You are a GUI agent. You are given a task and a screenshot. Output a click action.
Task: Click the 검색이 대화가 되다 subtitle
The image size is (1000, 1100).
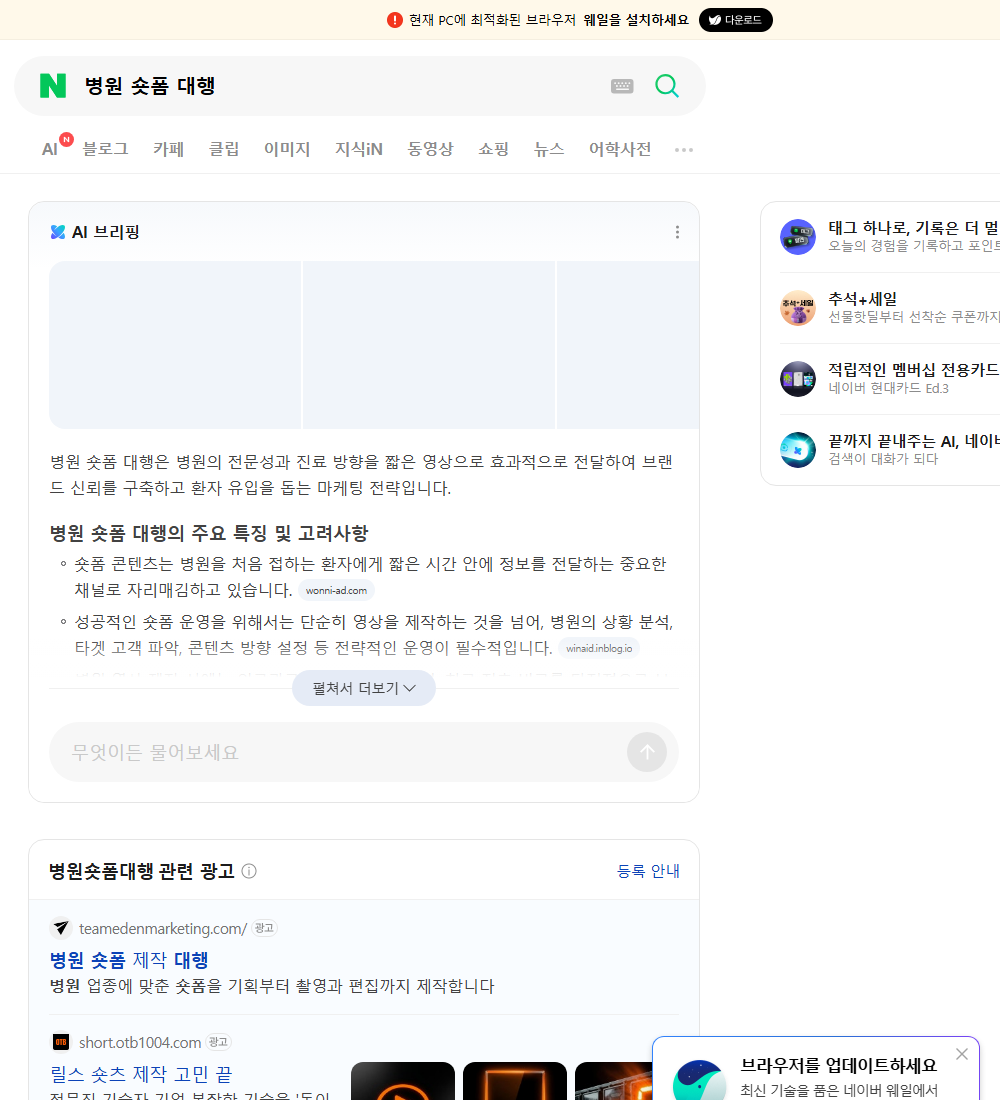click(x=883, y=459)
